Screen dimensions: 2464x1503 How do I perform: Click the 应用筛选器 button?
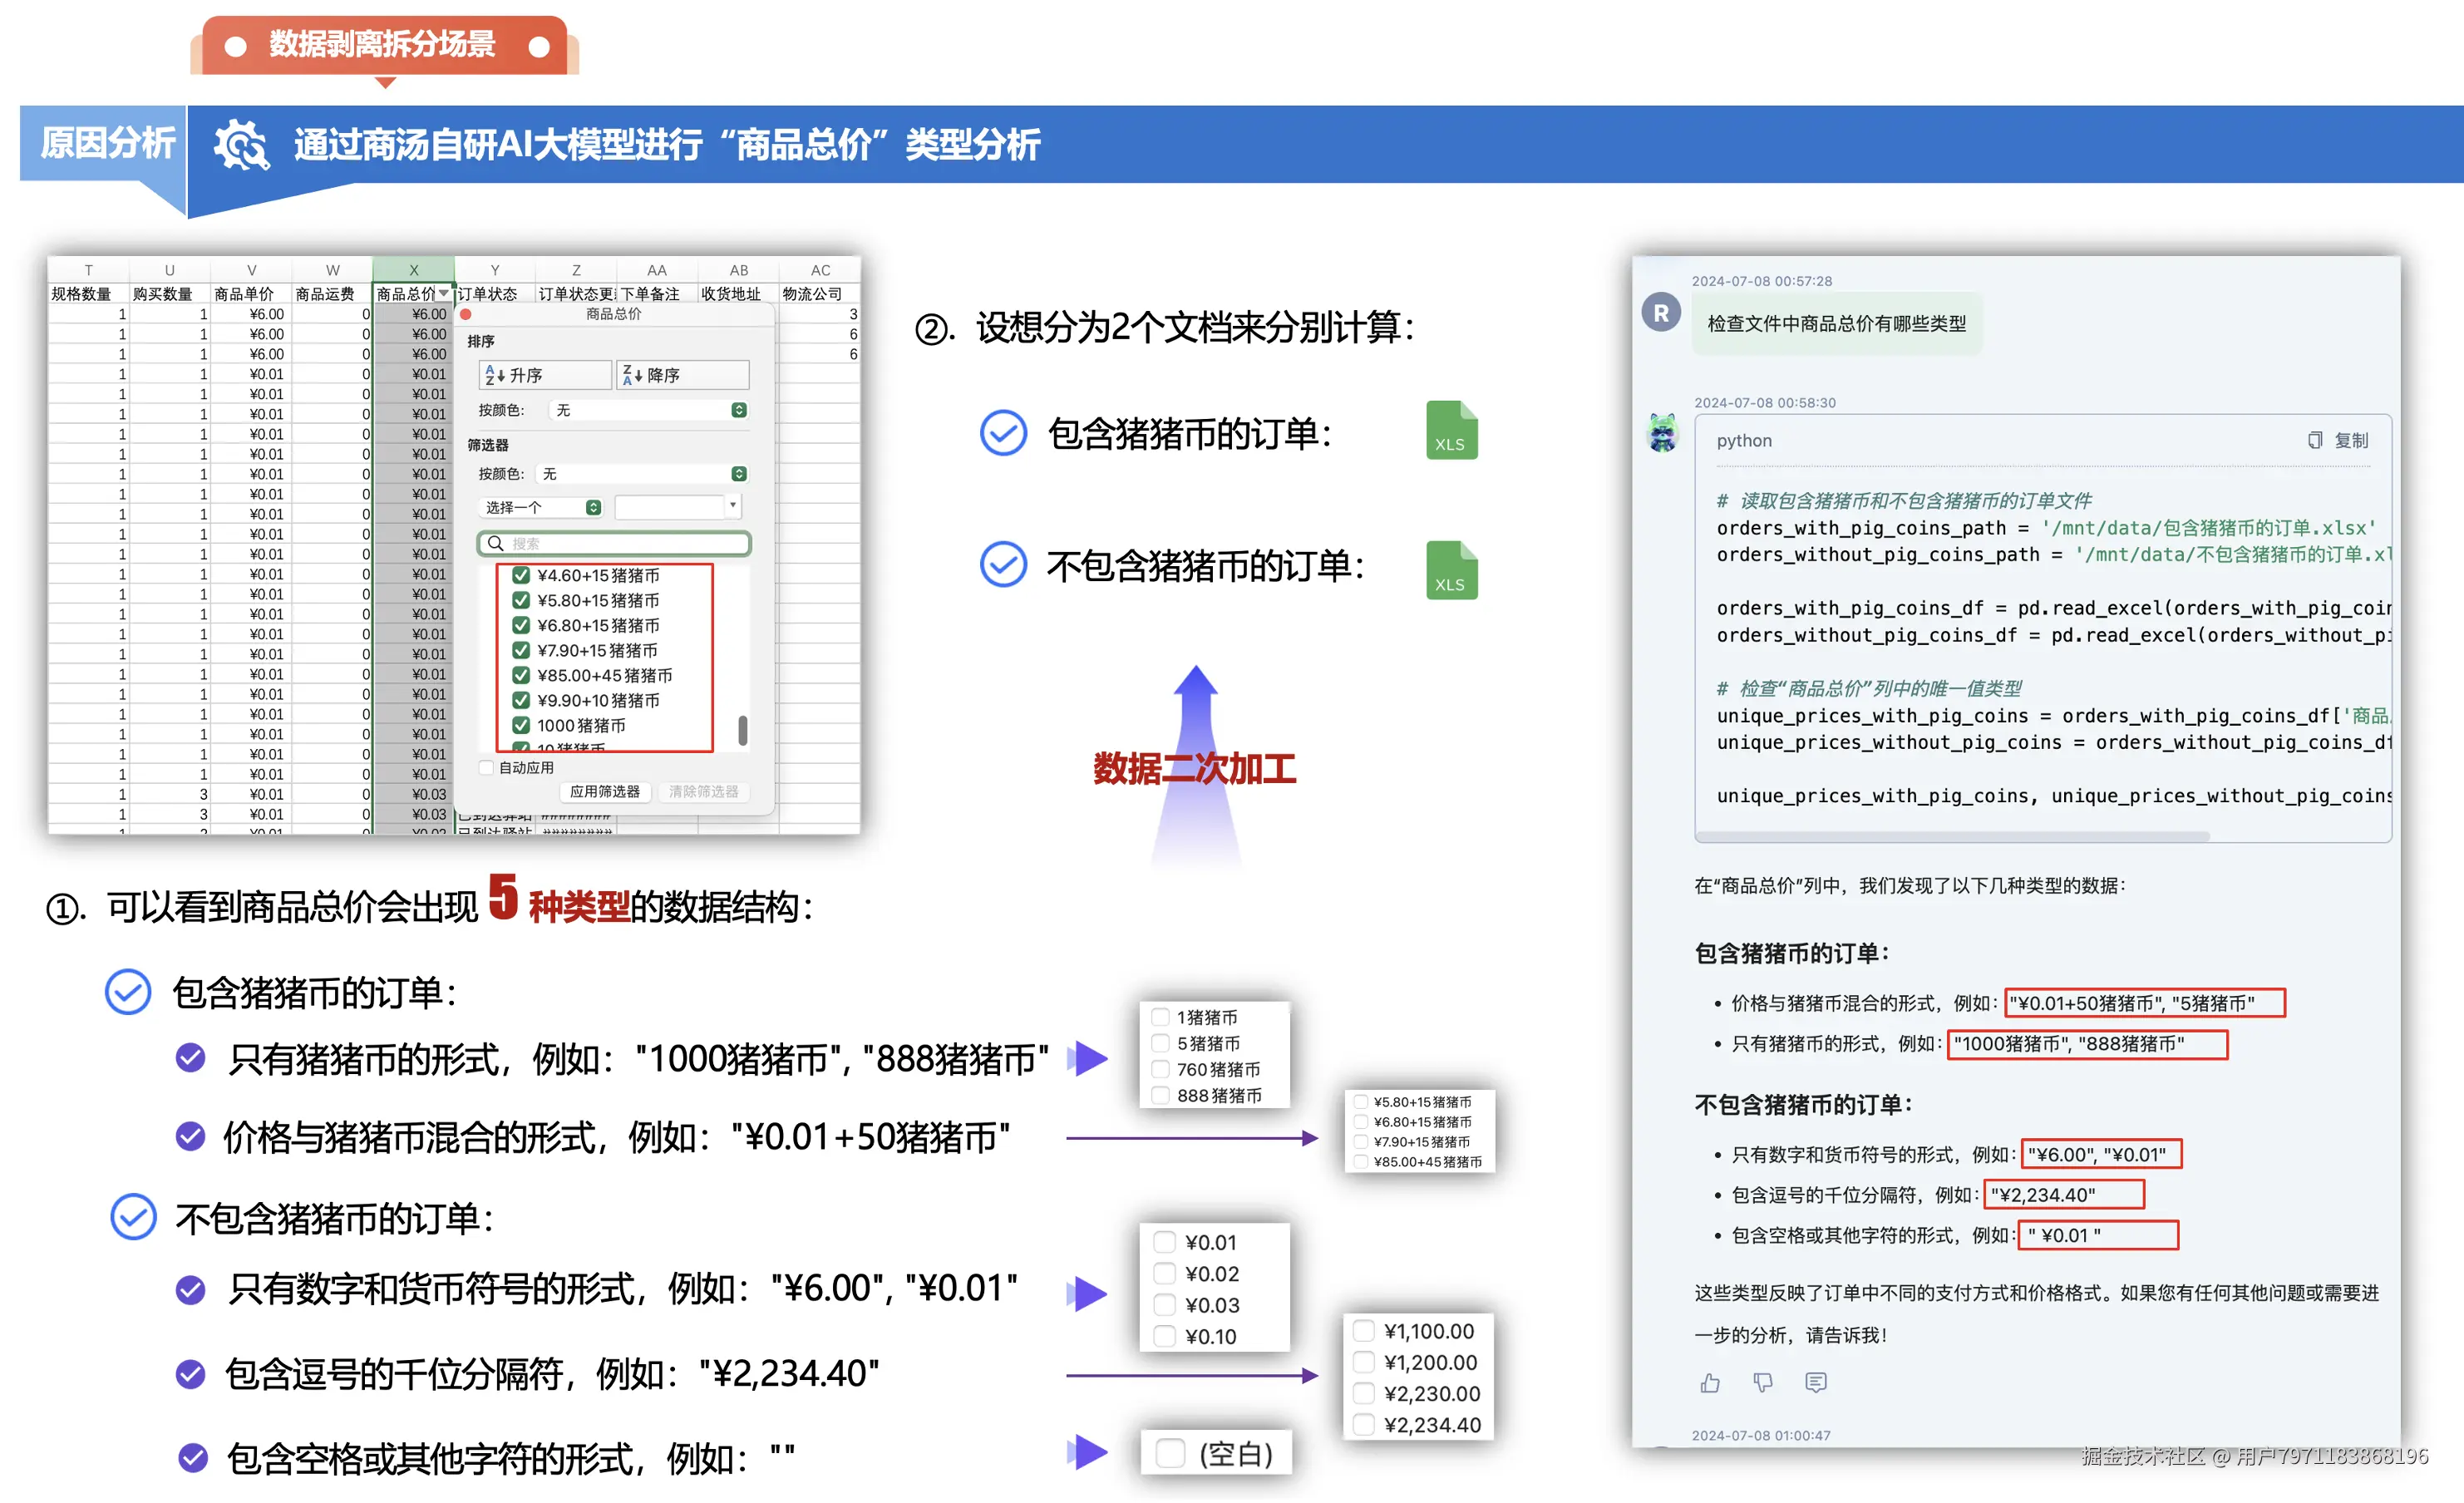[604, 791]
